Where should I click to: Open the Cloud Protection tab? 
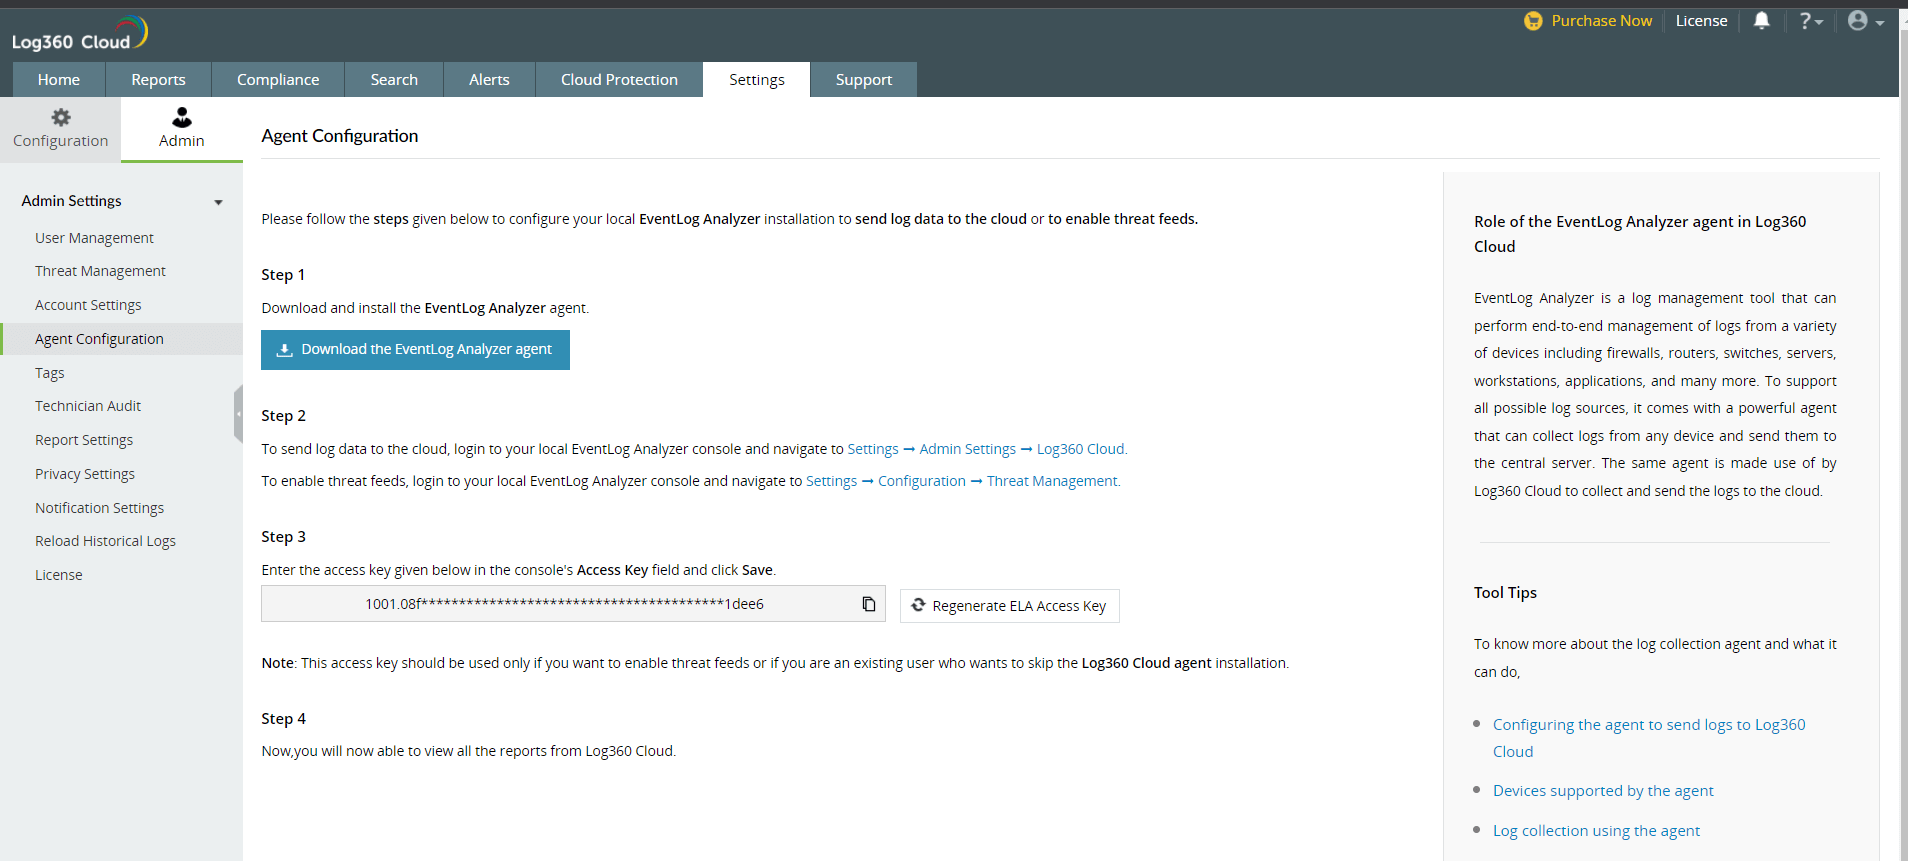tap(619, 80)
